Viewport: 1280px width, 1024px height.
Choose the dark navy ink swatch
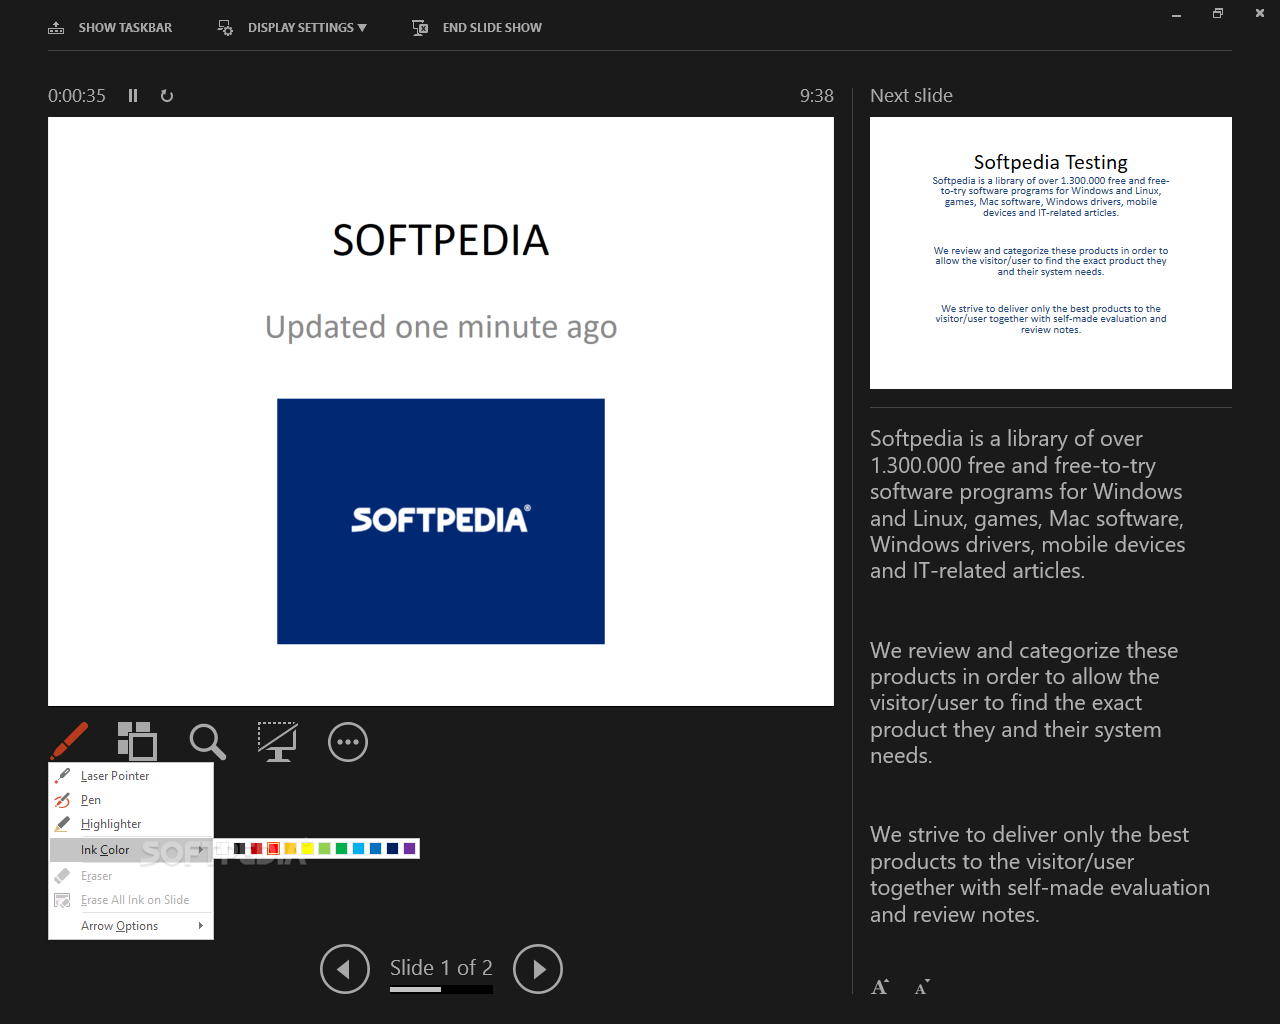pyautogui.click(x=392, y=848)
